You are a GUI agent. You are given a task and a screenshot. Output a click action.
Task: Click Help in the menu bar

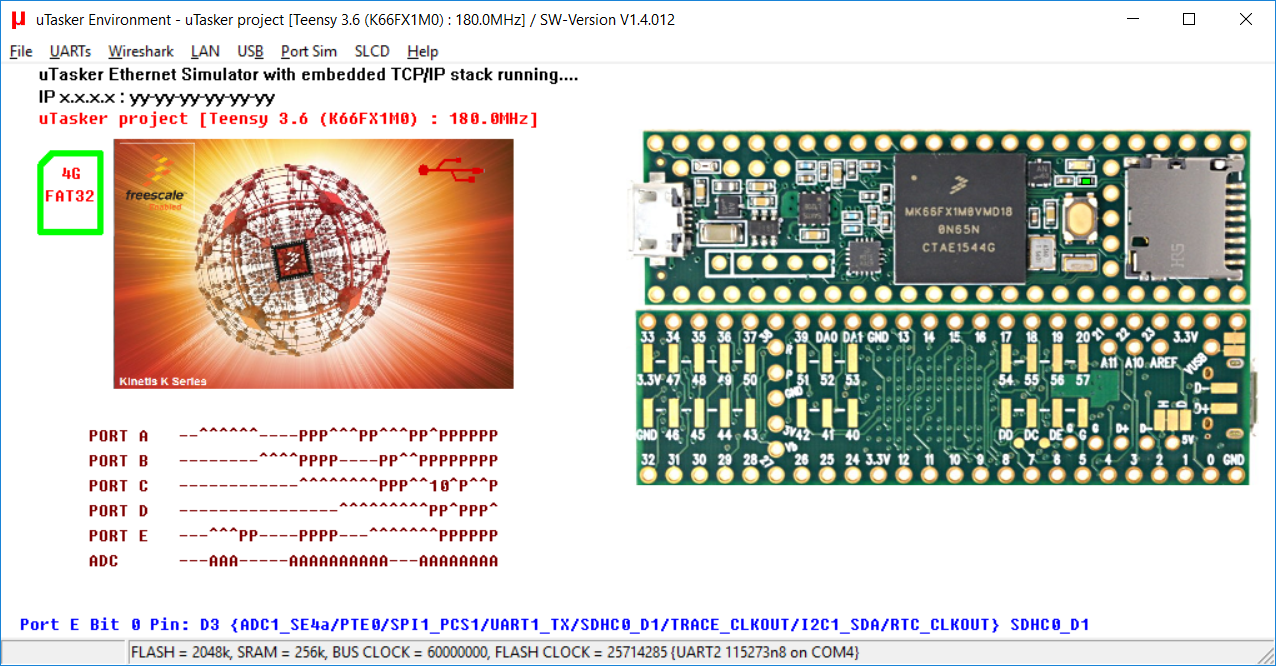[422, 51]
